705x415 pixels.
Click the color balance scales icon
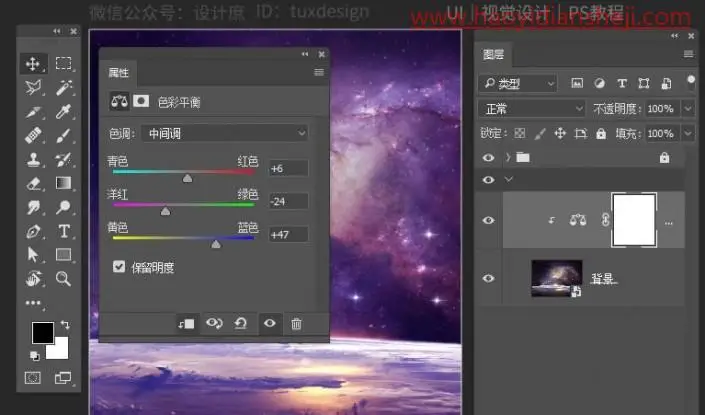click(x=119, y=101)
